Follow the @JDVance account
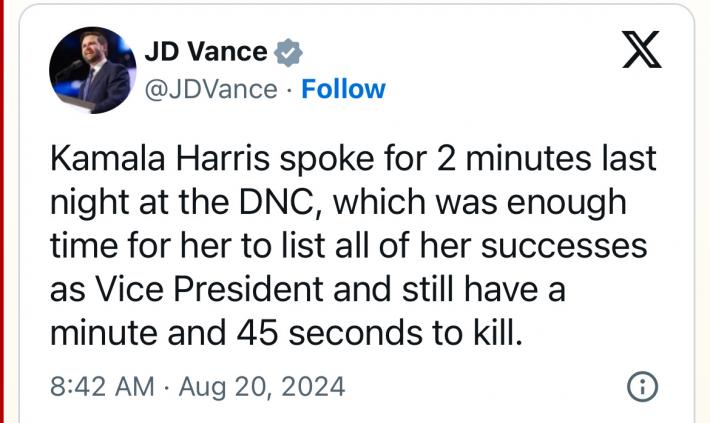The image size is (710, 423). [343, 89]
